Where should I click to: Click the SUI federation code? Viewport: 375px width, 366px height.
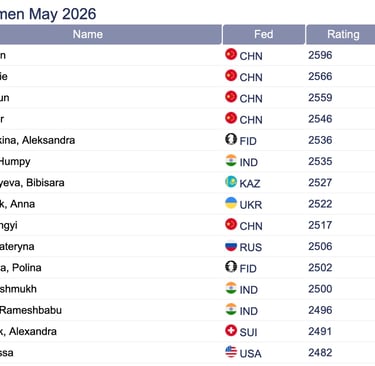coord(248,332)
